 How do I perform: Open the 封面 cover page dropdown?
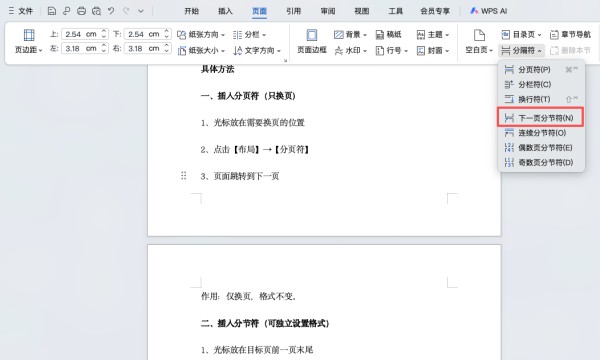click(x=433, y=50)
